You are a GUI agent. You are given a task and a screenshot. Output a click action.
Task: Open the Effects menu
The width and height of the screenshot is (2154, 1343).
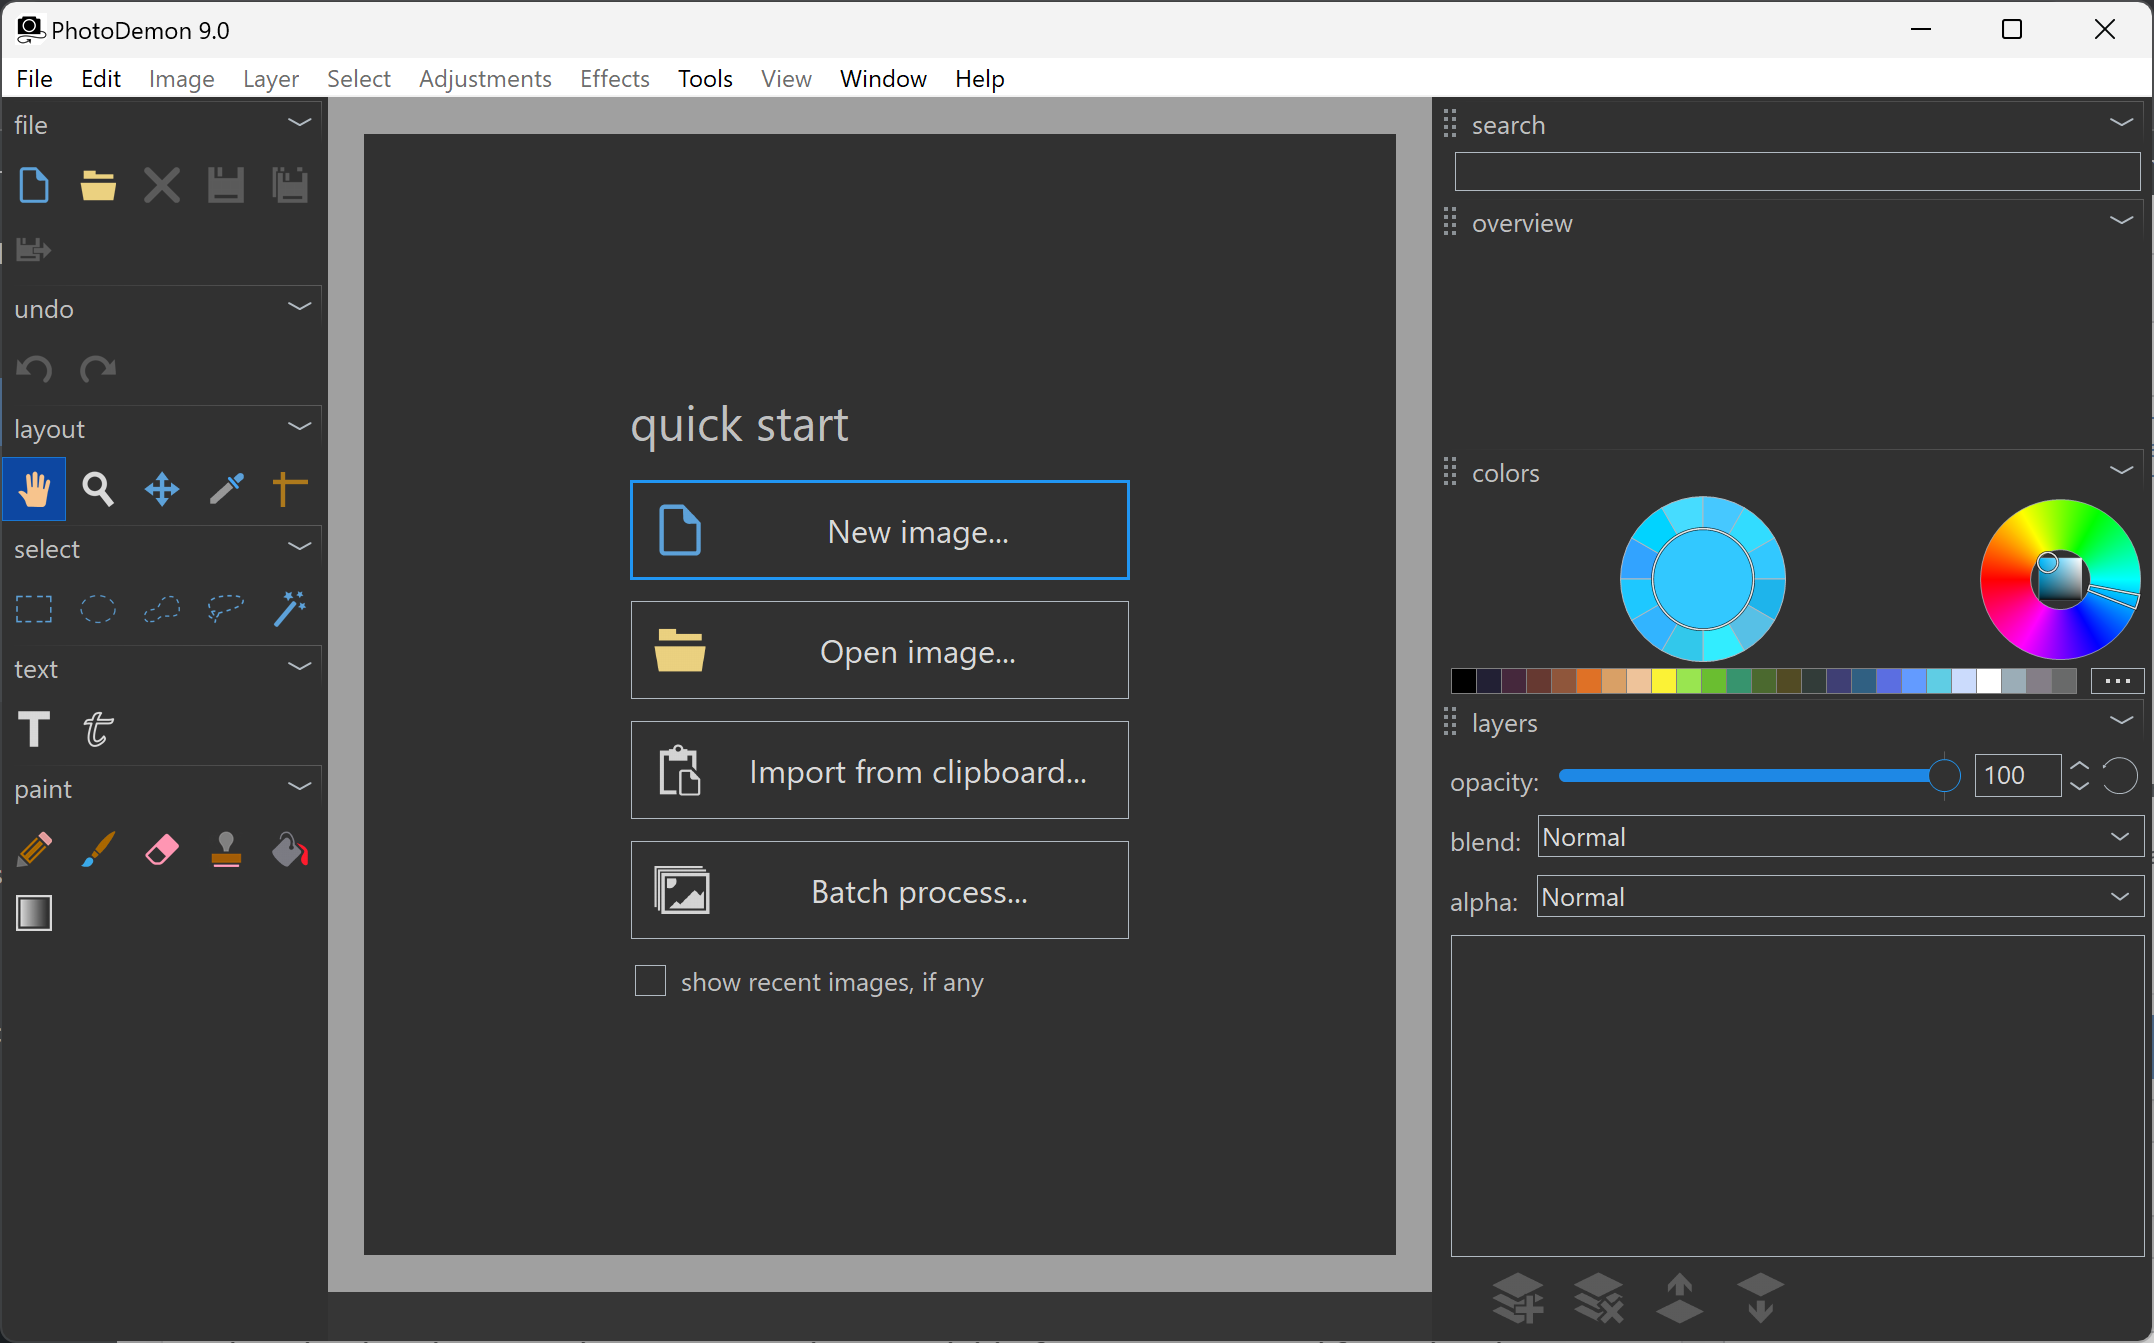(614, 78)
